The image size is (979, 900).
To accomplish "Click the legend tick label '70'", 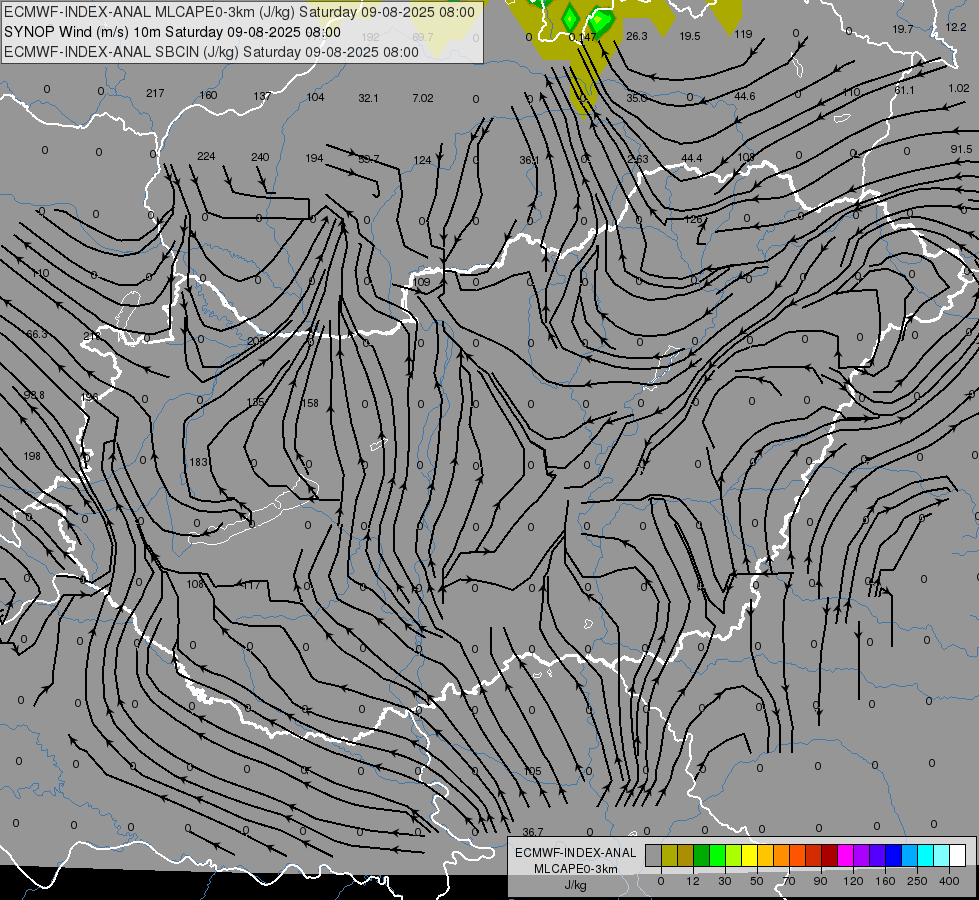I will click(789, 881).
